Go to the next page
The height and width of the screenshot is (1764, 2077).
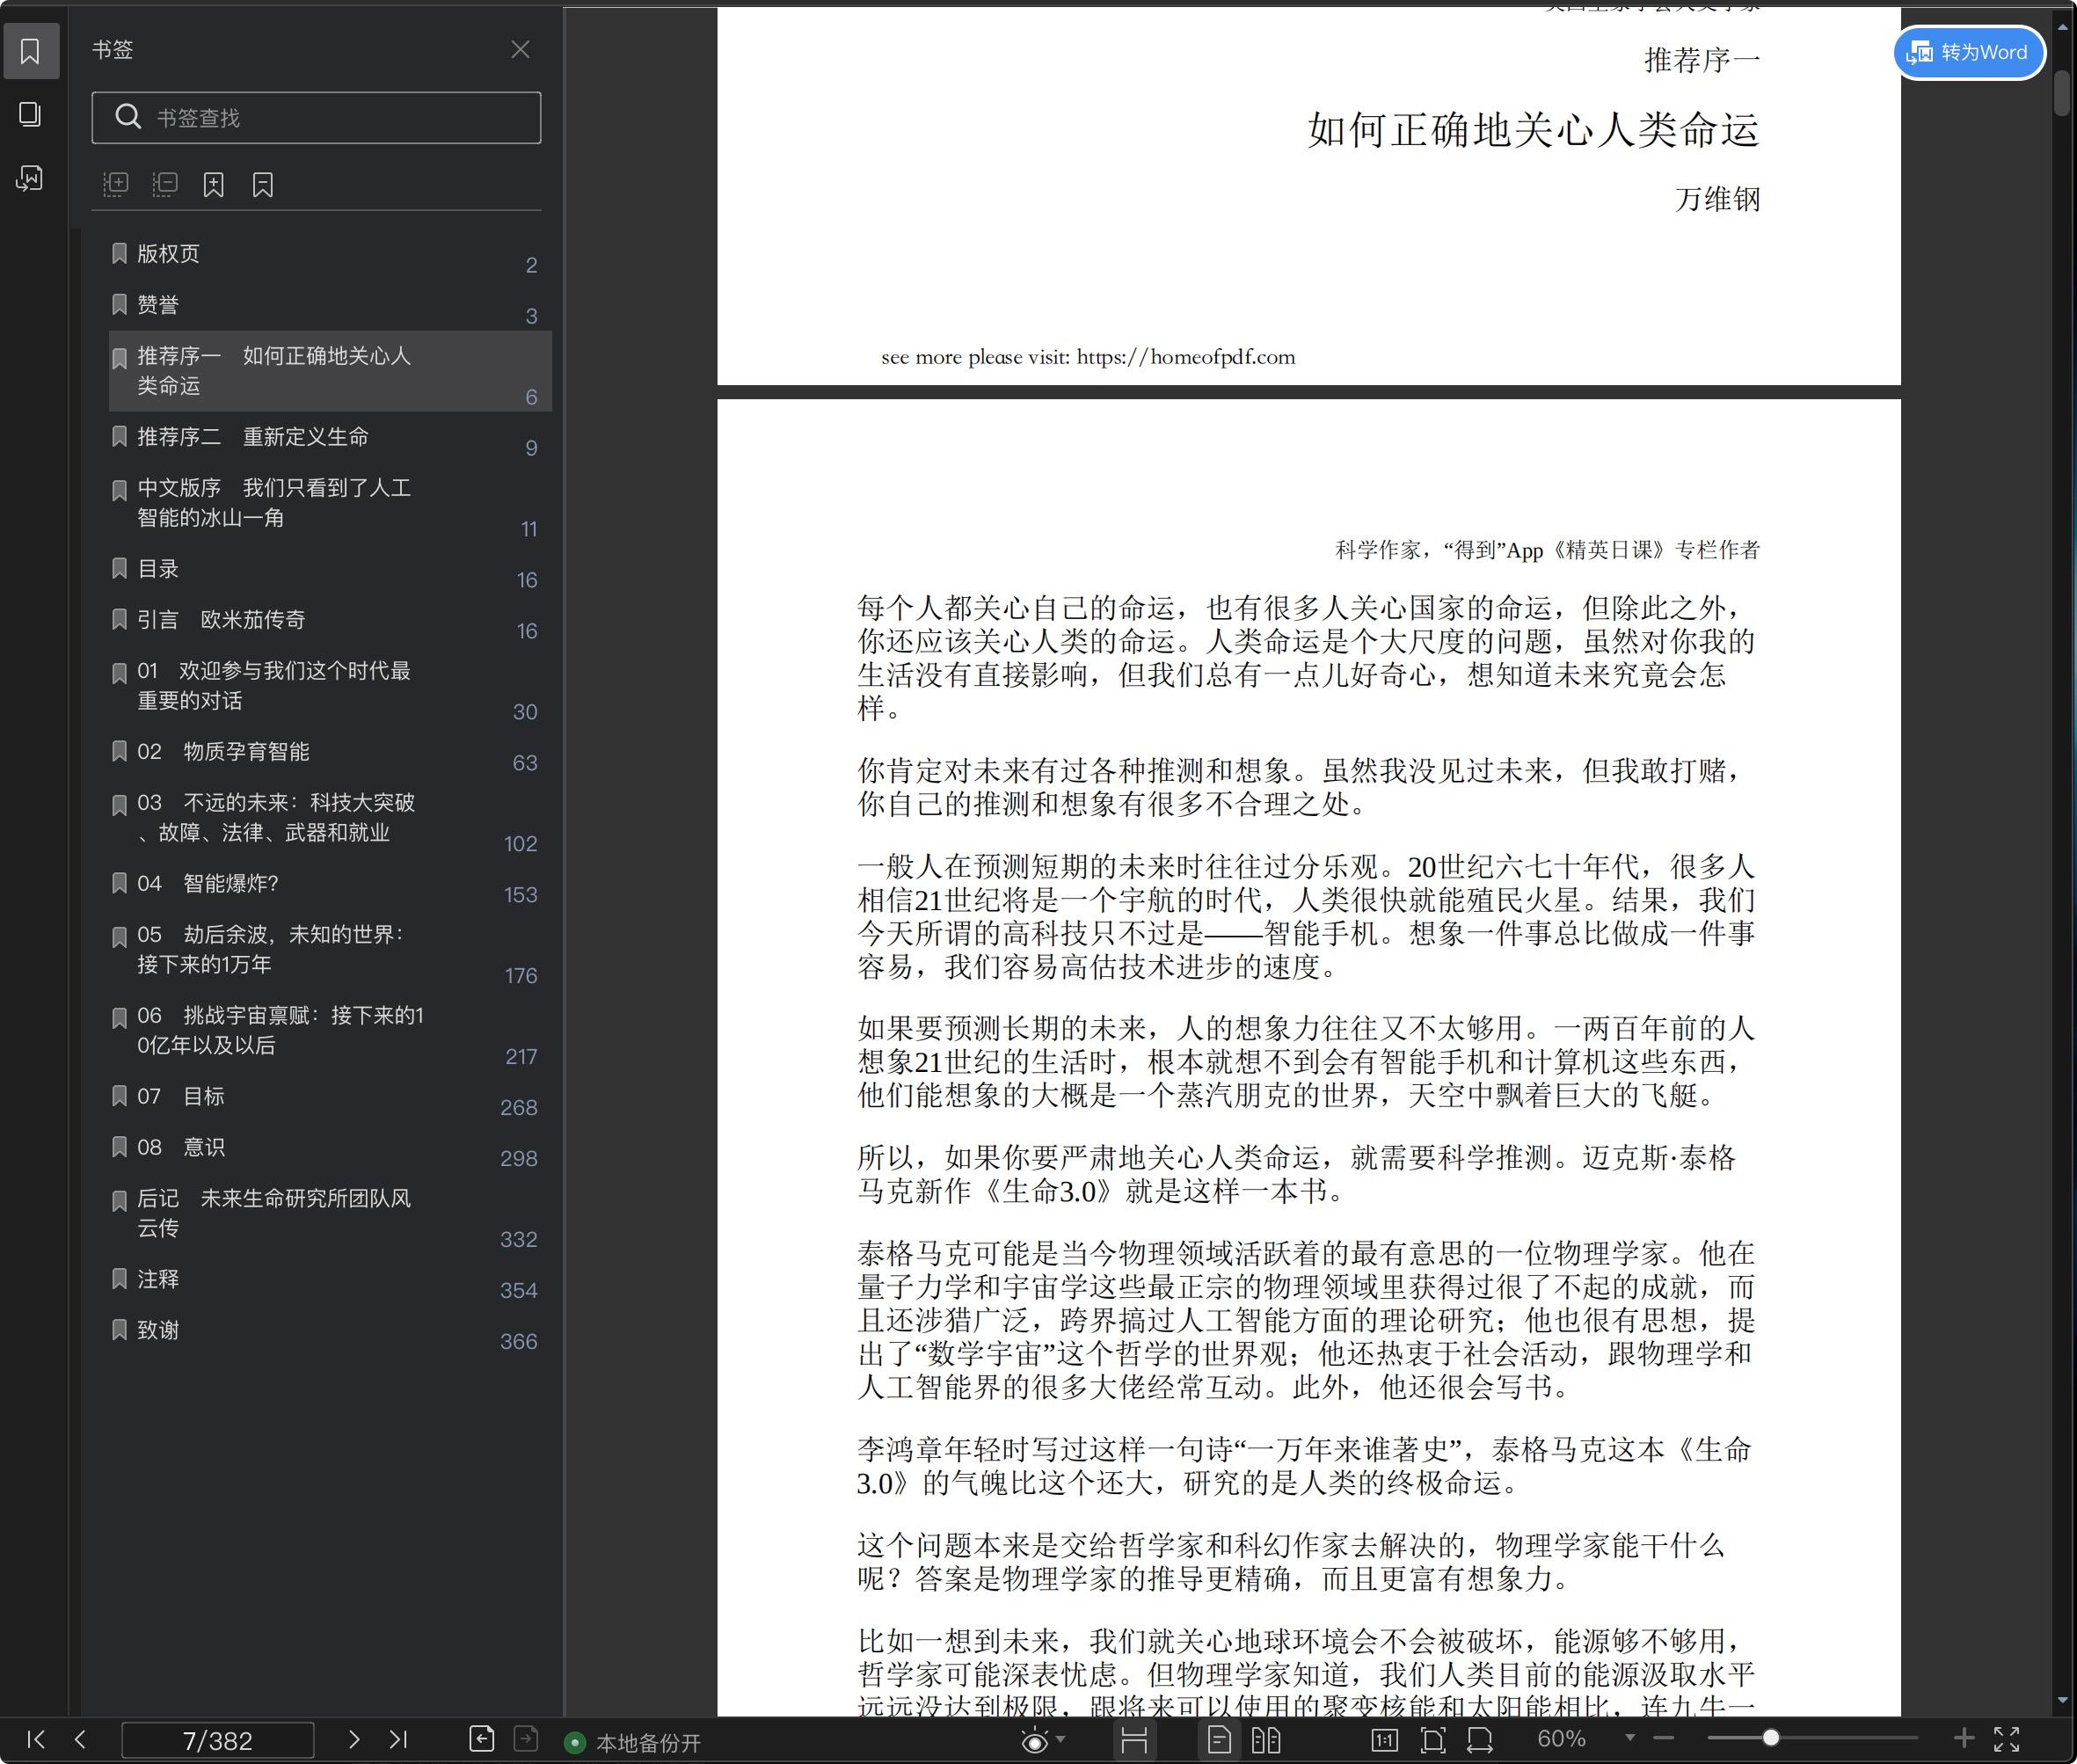[x=353, y=1739]
